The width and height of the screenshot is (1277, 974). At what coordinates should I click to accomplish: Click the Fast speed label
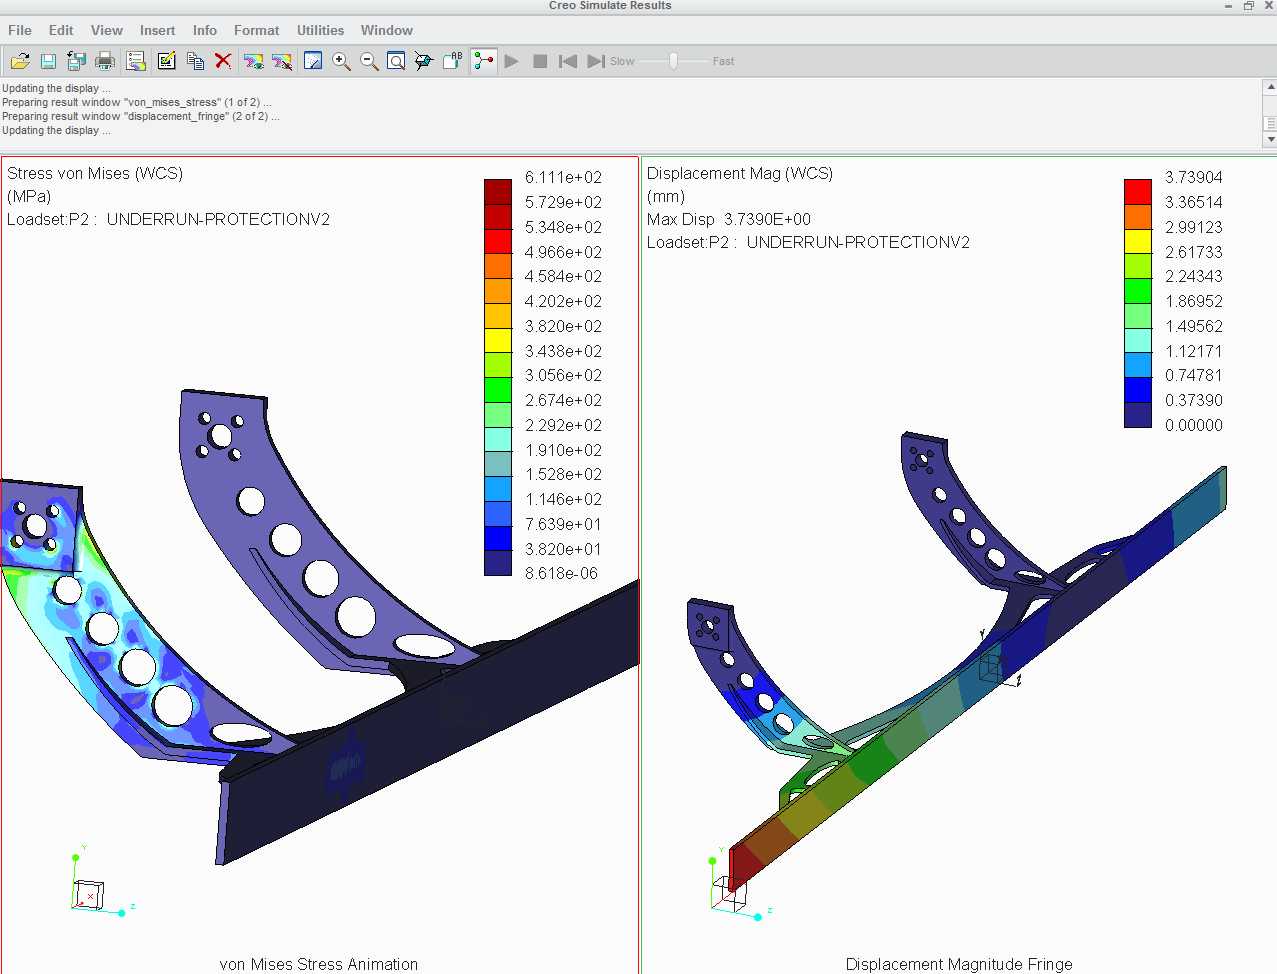pyautogui.click(x=723, y=61)
